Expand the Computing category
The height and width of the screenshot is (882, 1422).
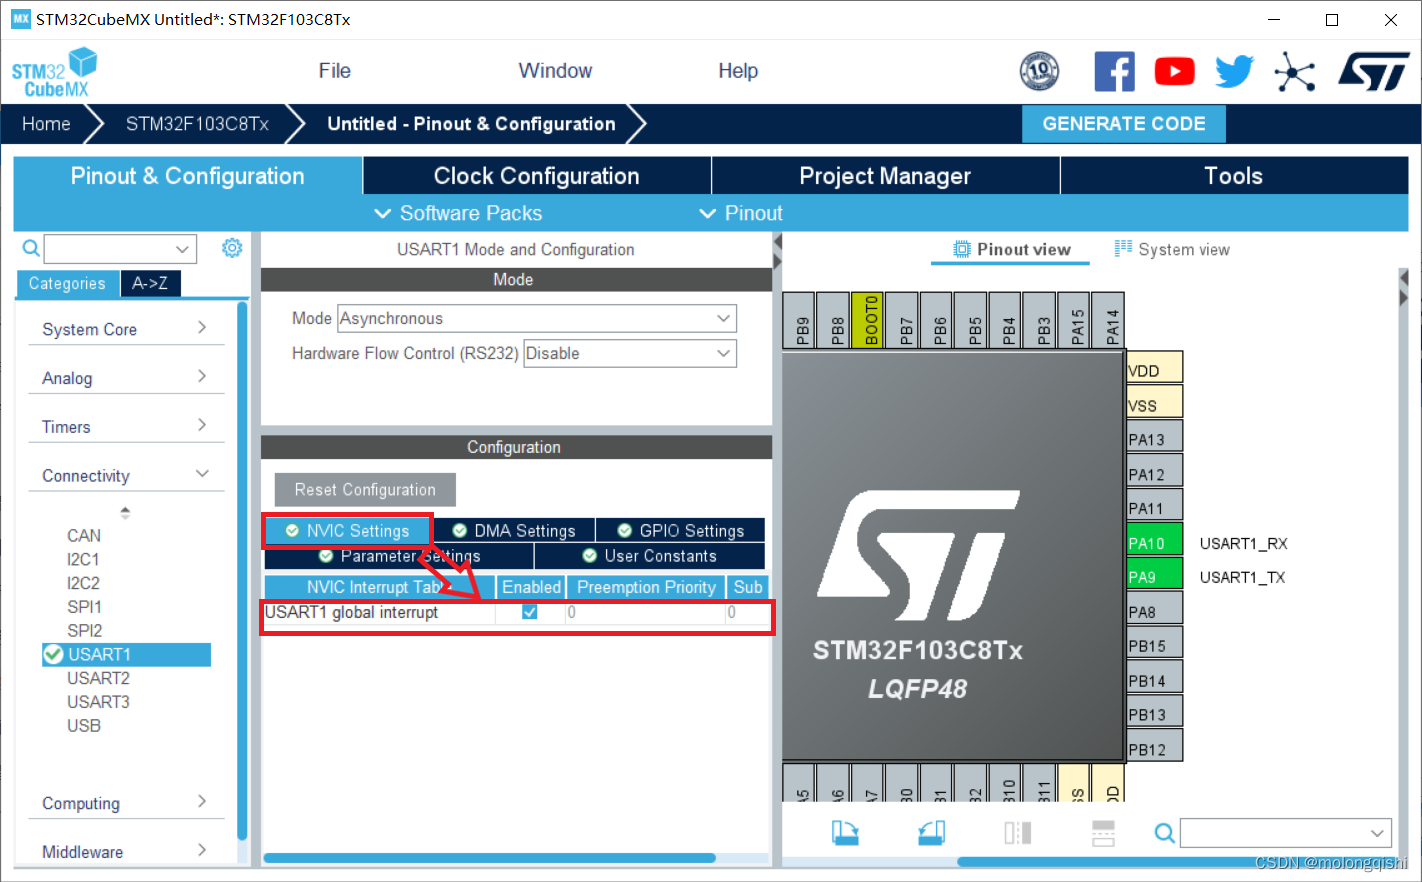124,803
